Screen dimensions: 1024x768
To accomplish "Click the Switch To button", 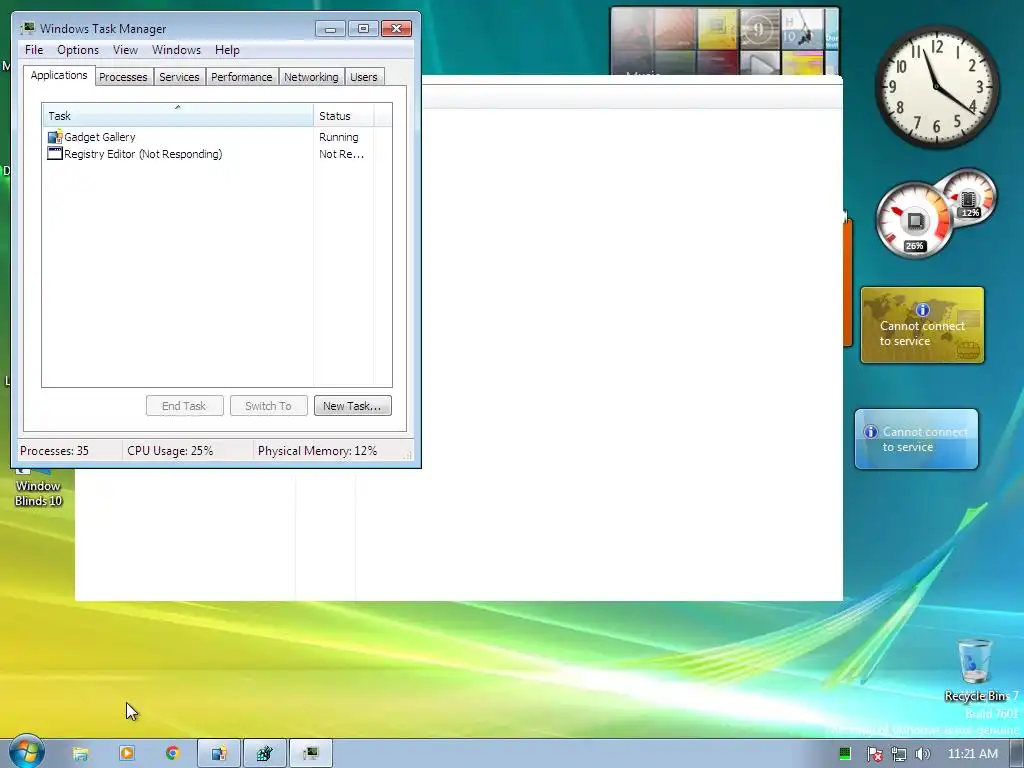I will click(x=268, y=406).
